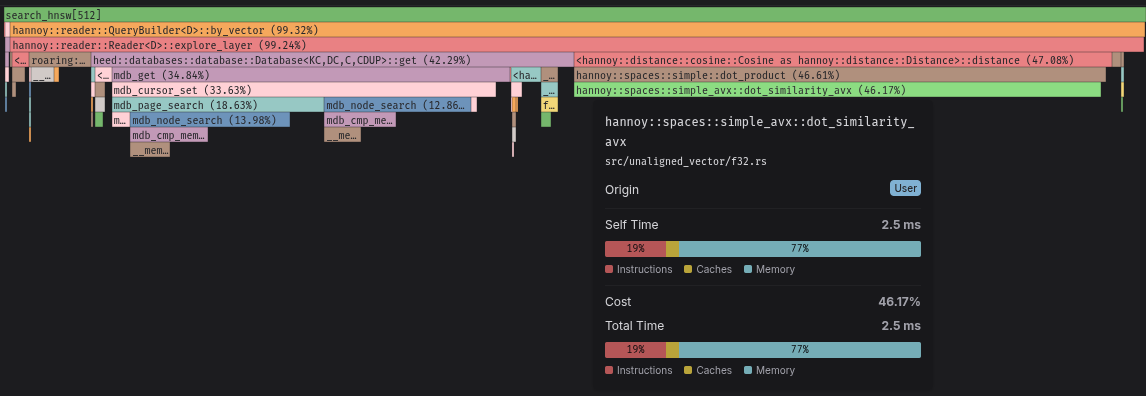
Task: Select the roaring frame
Action: point(60,60)
